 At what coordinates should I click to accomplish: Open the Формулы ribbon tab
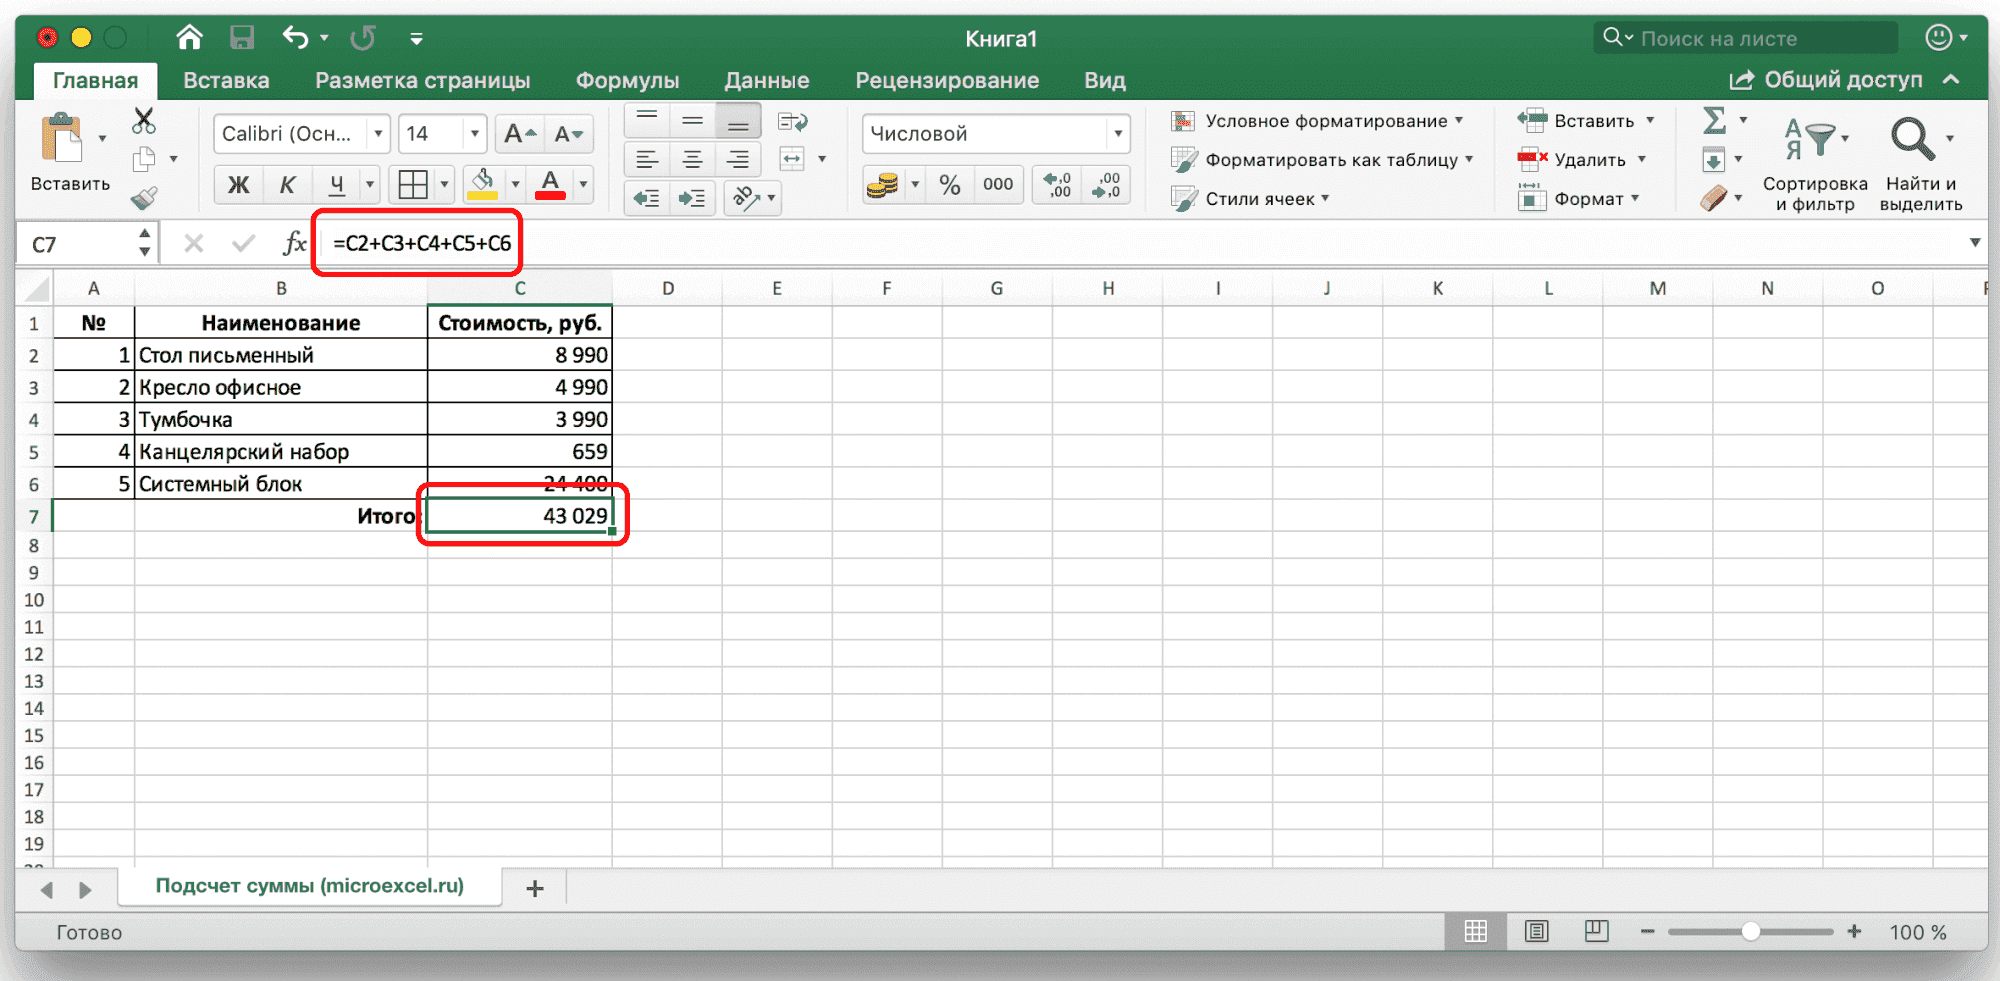coord(627,80)
